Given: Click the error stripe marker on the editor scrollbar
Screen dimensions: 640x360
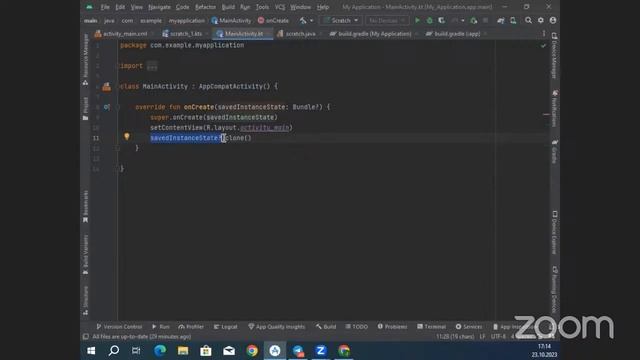Looking at the screenshot, I should [546, 114].
